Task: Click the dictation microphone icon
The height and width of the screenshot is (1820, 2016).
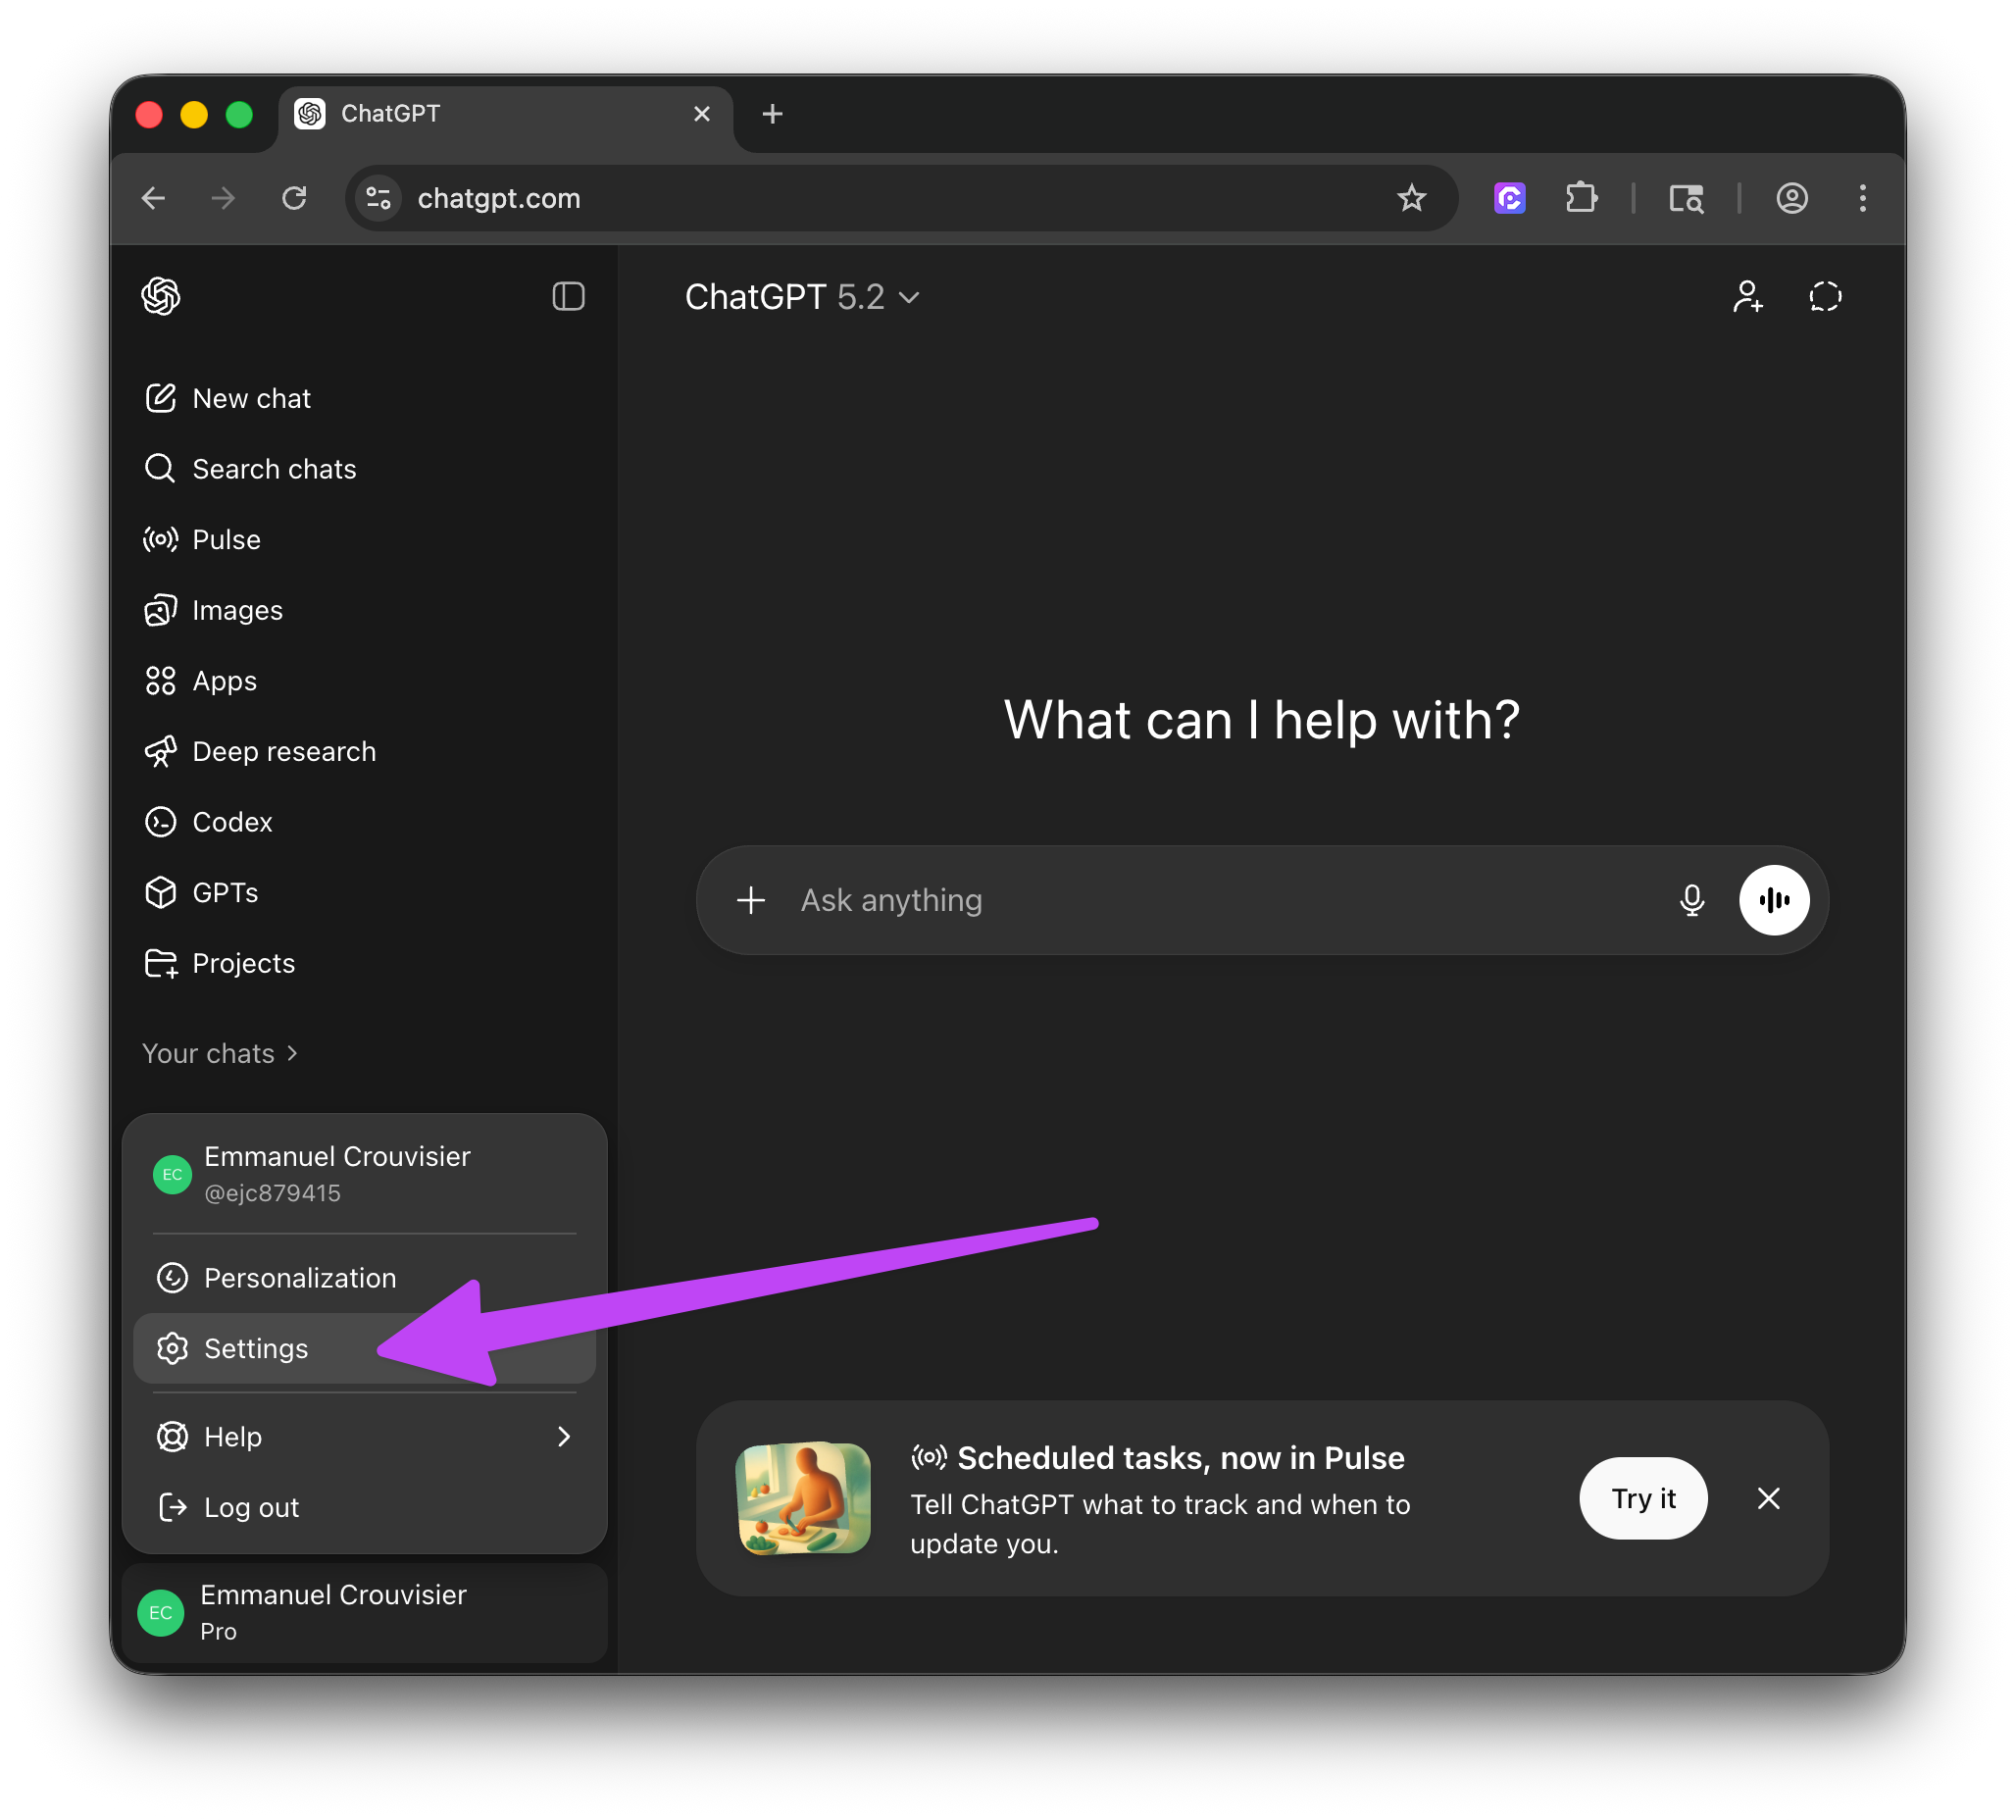Action: pos(1691,900)
